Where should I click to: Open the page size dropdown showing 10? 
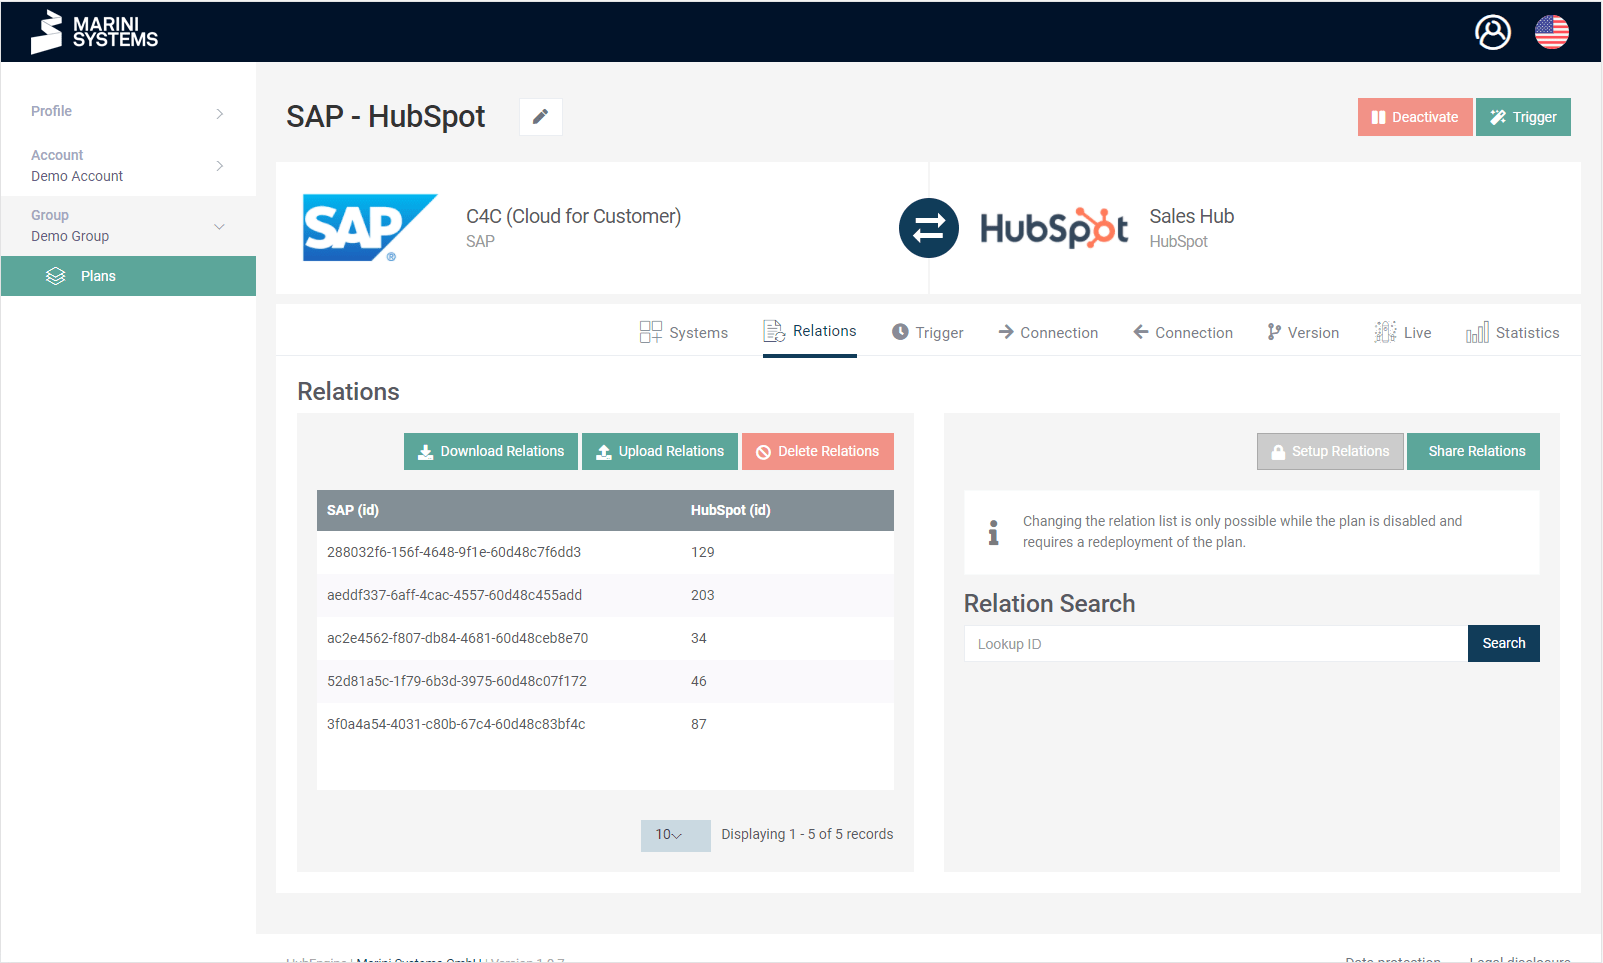pos(676,835)
